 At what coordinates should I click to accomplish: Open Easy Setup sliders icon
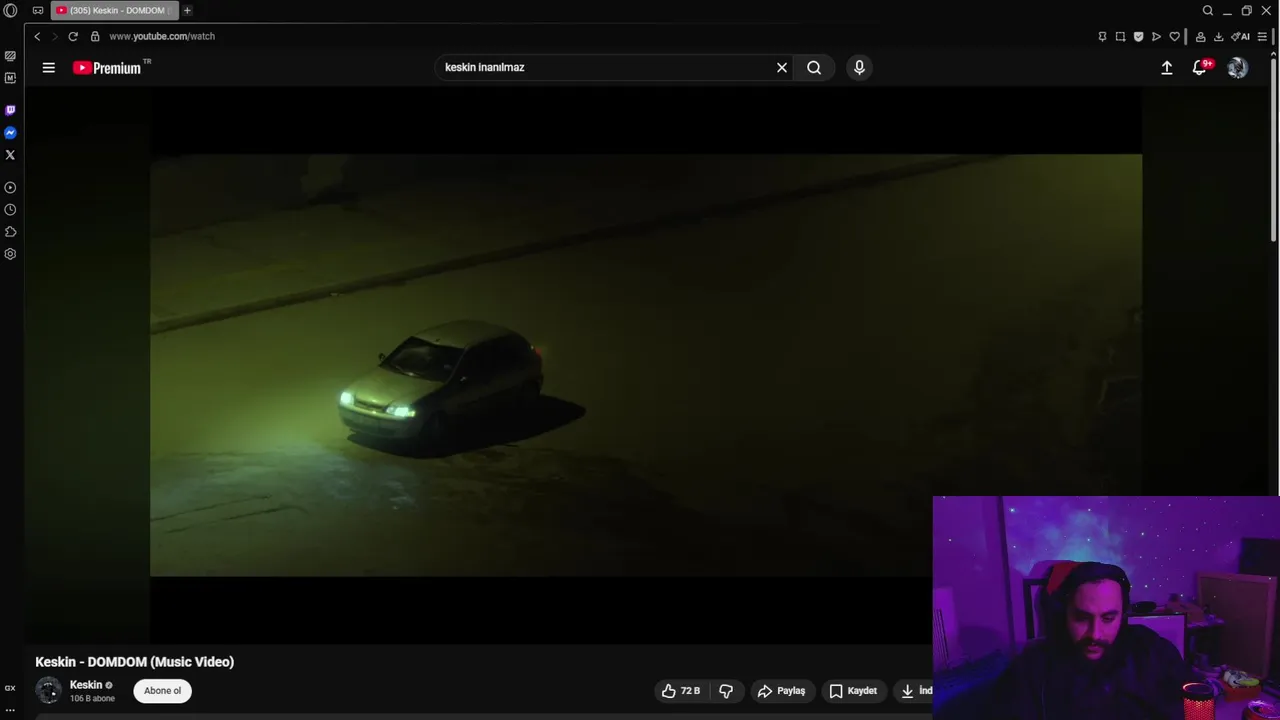point(1262,37)
